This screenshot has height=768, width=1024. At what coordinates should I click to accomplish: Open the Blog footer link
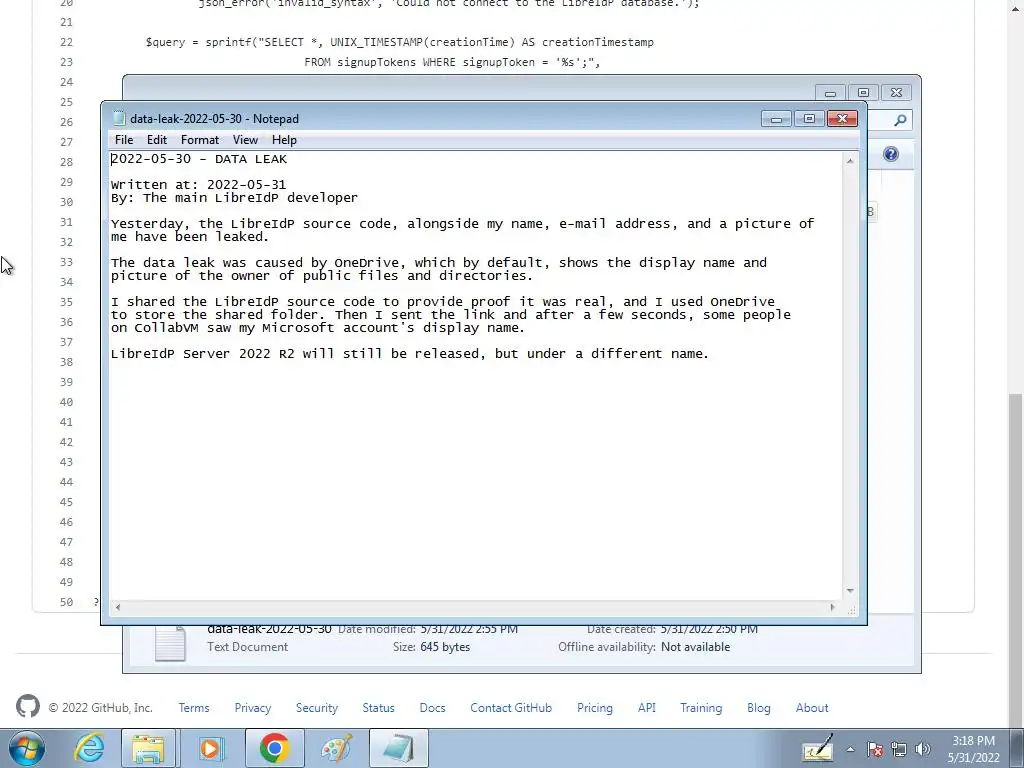pos(758,708)
